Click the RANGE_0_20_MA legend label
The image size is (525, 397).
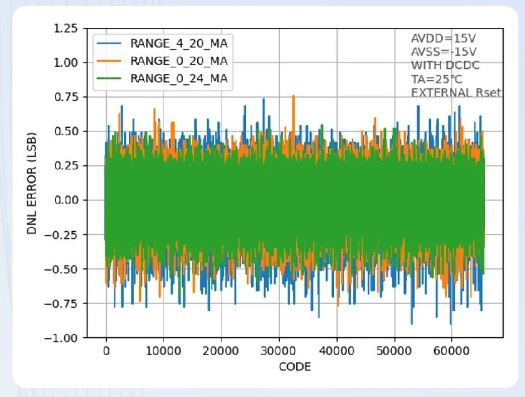coord(179,61)
